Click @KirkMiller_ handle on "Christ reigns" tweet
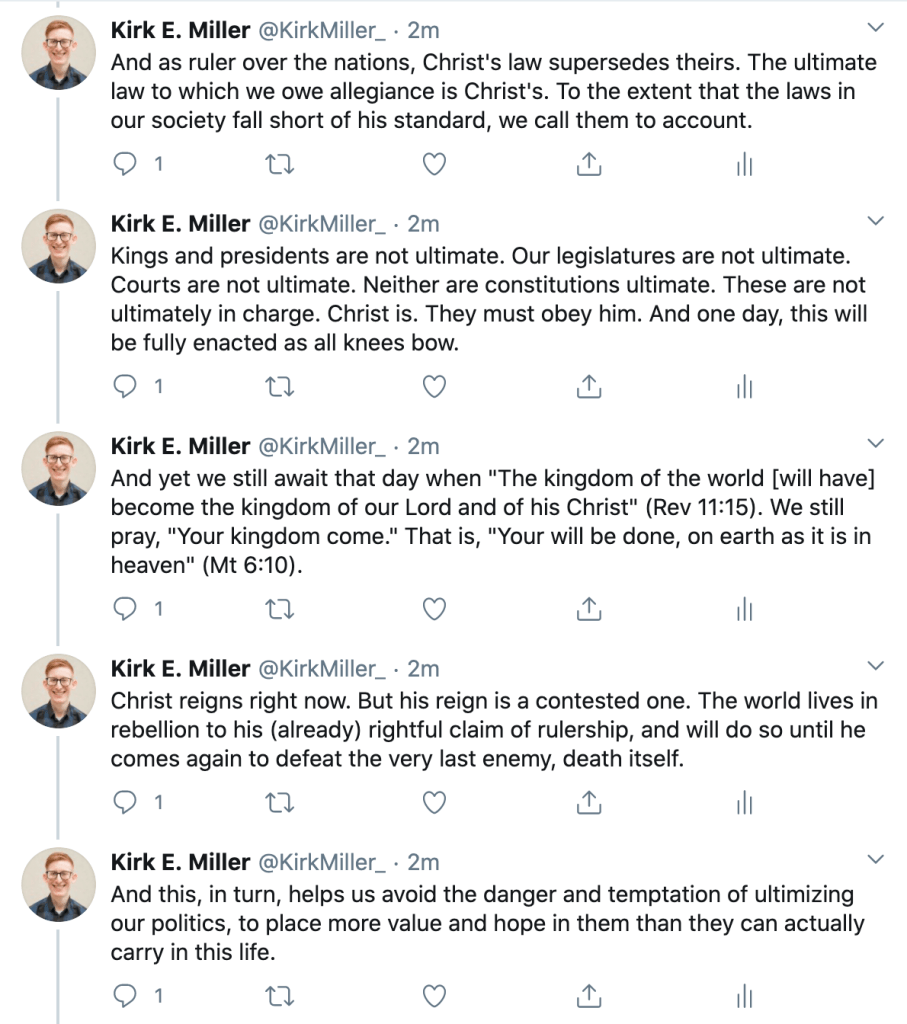This screenshot has height=1024, width=907. click(x=322, y=669)
